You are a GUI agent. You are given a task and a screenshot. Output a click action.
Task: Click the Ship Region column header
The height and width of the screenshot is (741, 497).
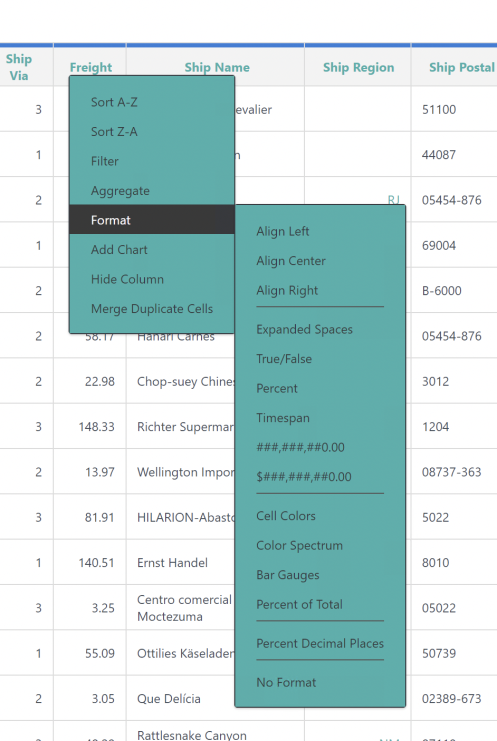[x=358, y=68]
